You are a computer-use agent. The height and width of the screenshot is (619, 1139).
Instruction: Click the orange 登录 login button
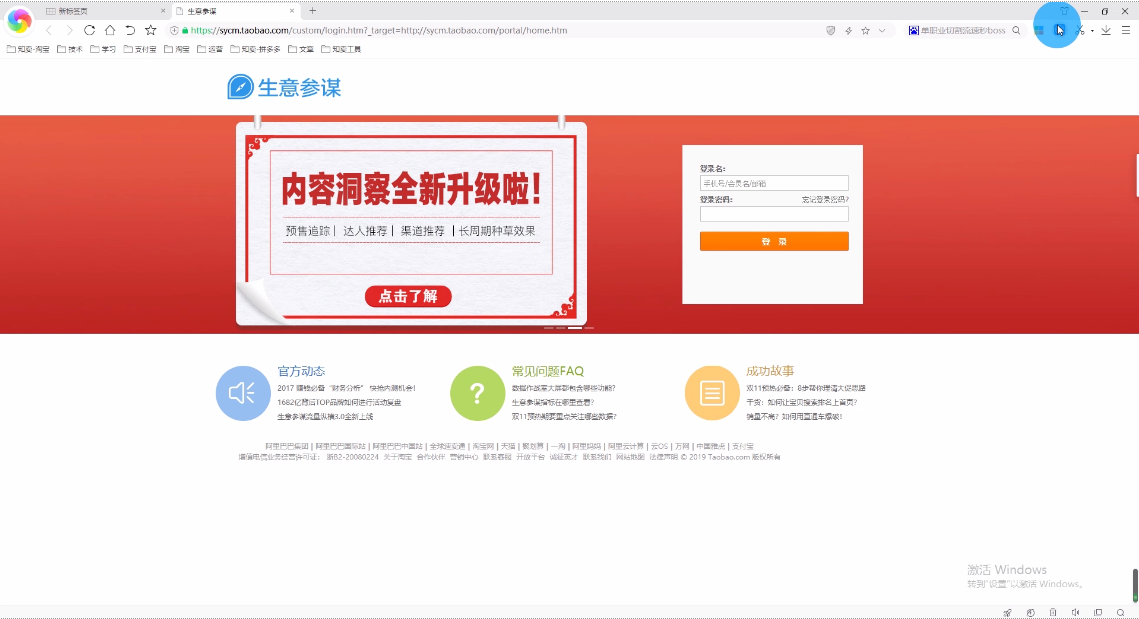click(x=774, y=241)
